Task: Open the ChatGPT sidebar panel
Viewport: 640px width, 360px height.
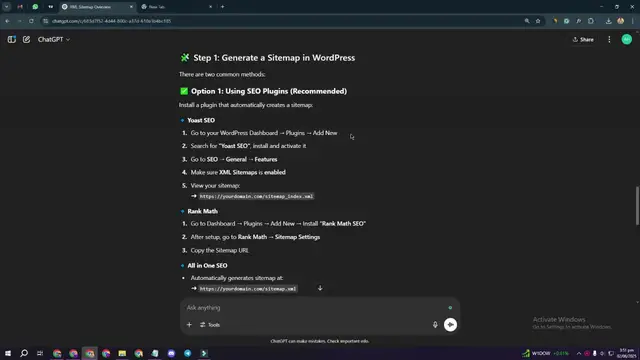Action: pos(11,39)
